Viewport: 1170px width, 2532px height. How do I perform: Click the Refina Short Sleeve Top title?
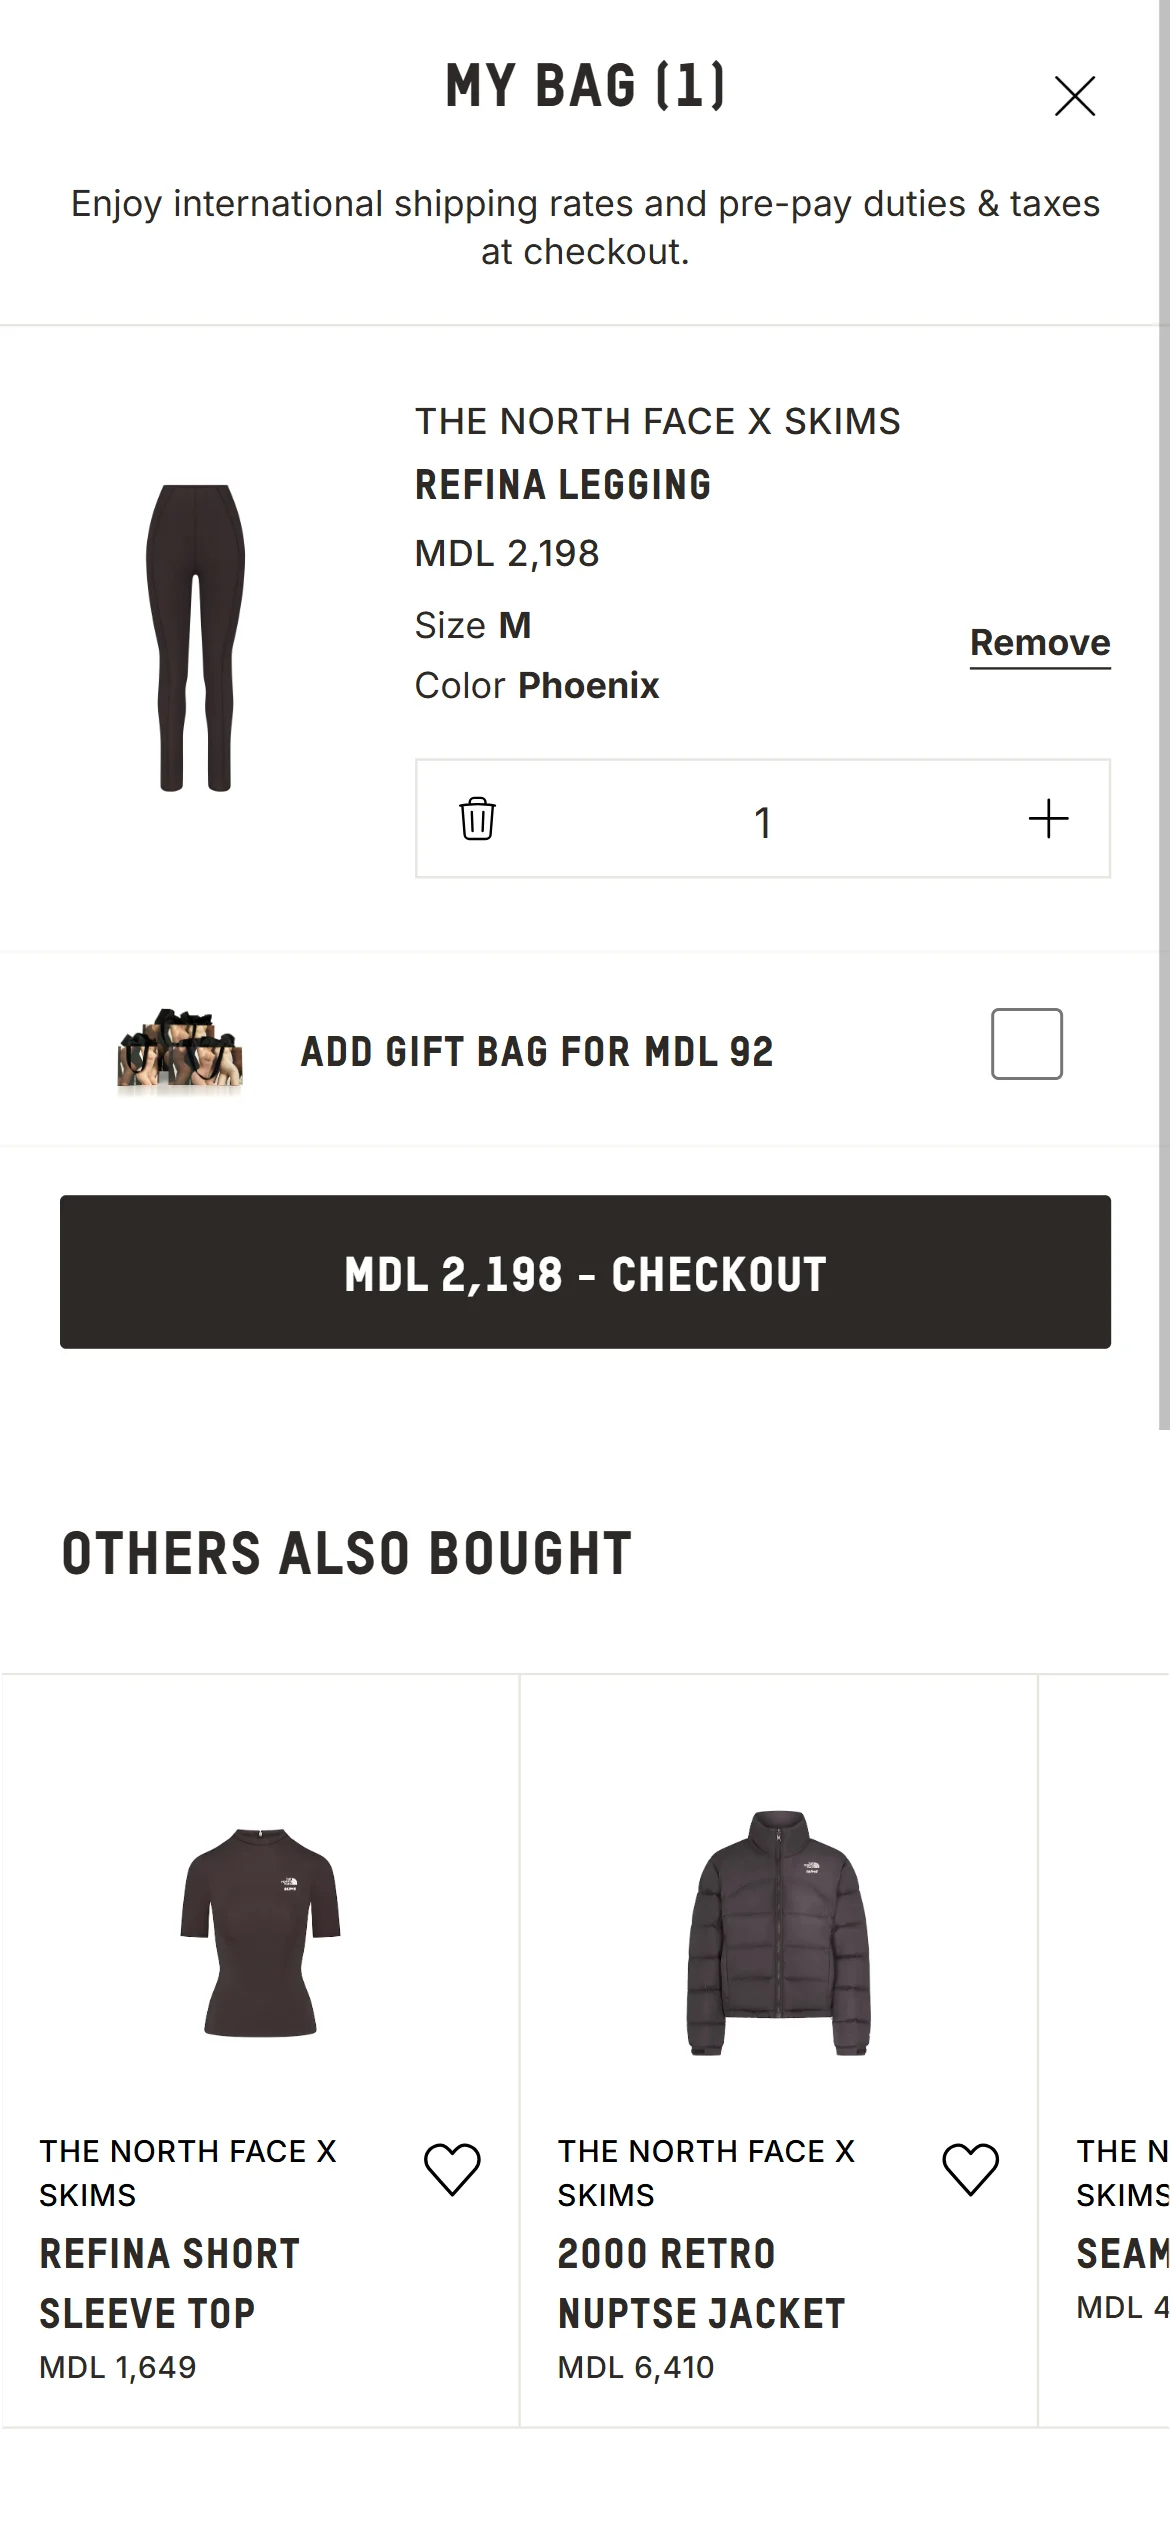tap(168, 2283)
